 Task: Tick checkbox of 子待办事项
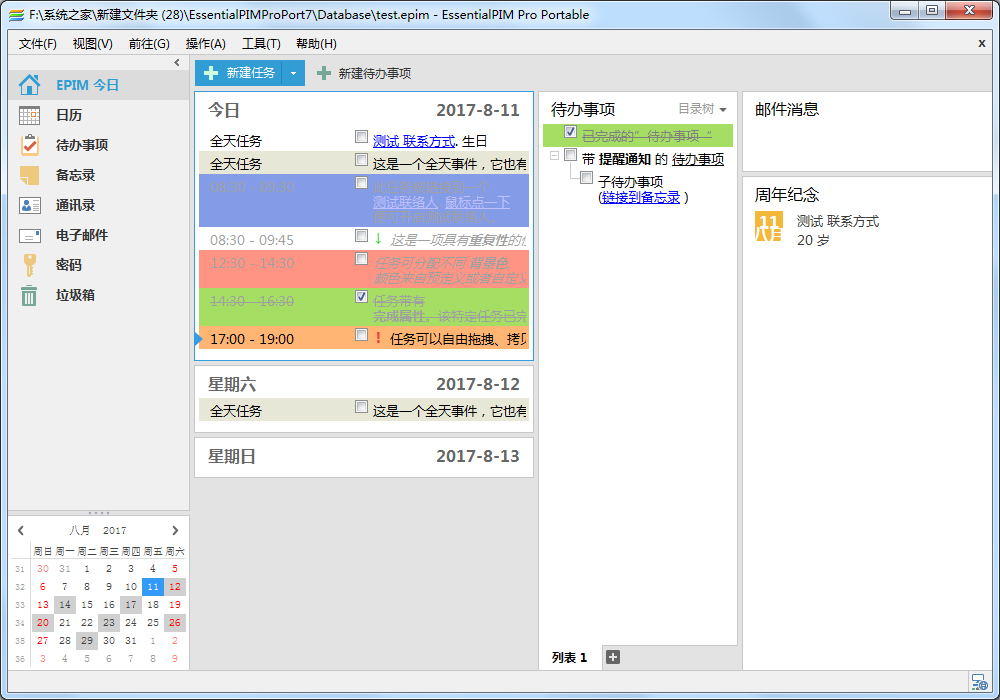click(x=587, y=178)
